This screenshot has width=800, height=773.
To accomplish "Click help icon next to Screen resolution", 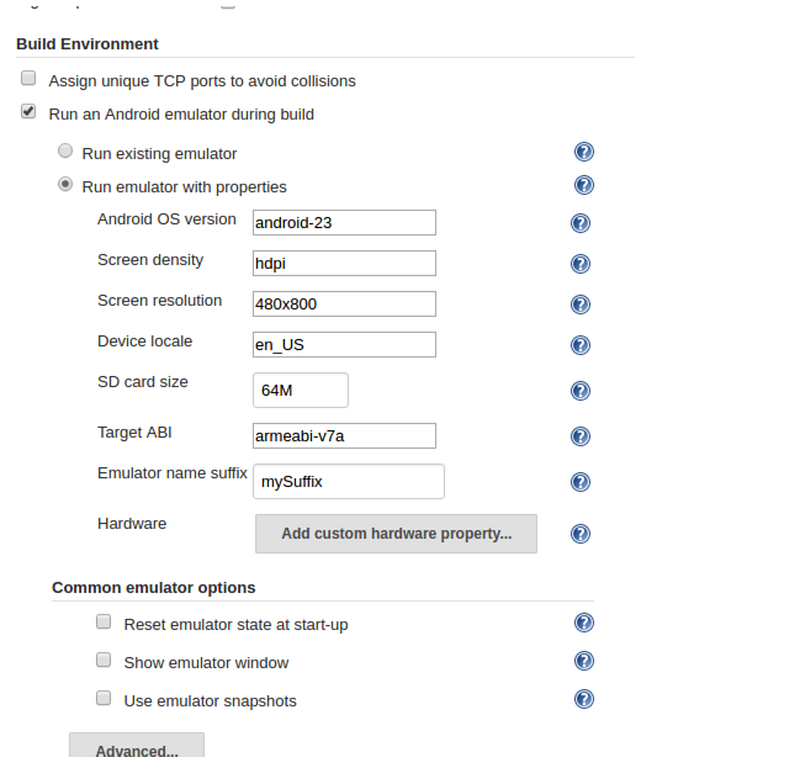I will [580, 305].
